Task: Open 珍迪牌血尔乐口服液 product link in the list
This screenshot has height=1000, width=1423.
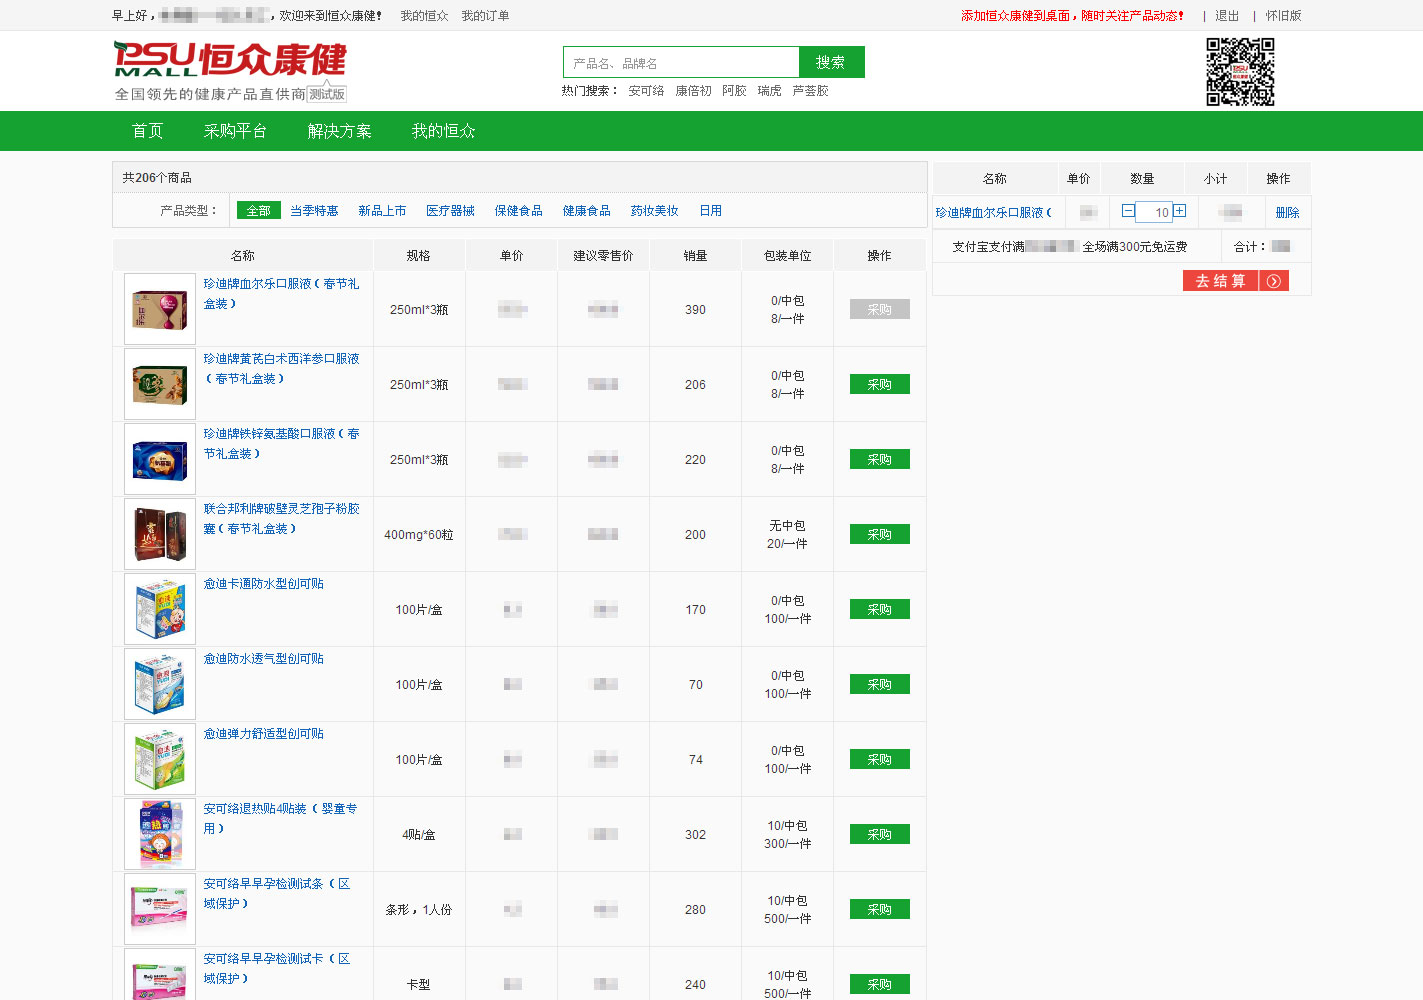Action: [x=281, y=294]
